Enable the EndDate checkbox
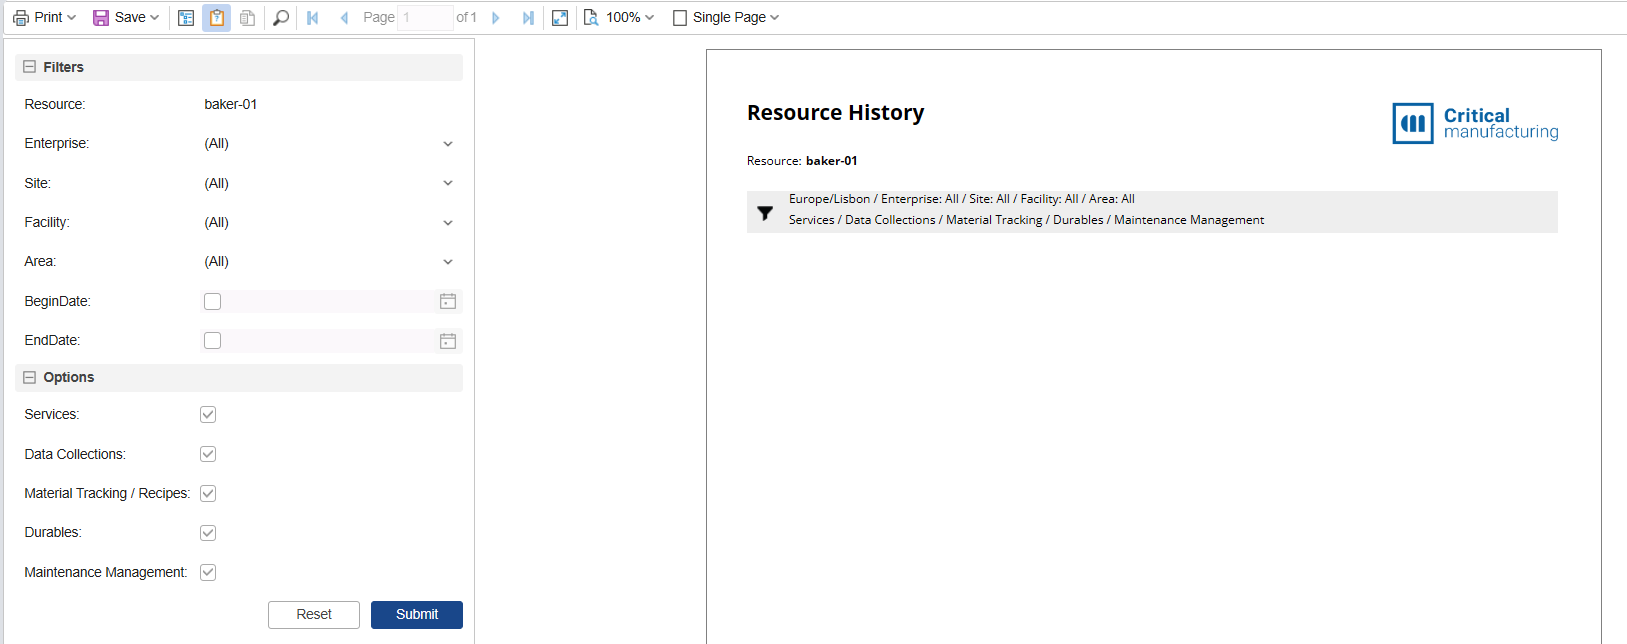 (212, 341)
